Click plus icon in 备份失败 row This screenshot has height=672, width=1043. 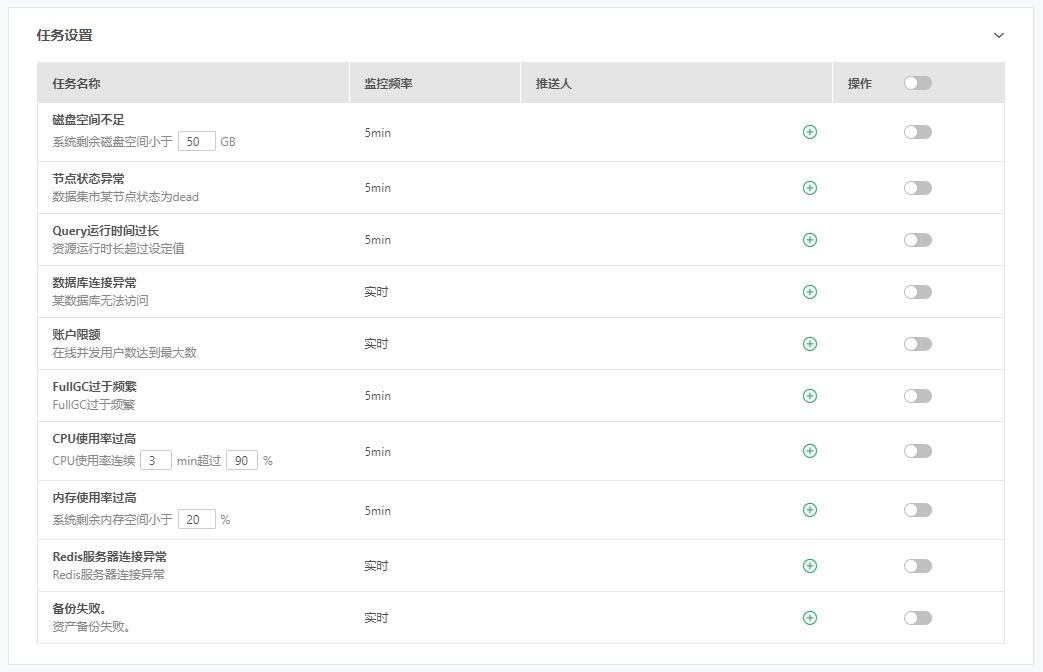pyautogui.click(x=810, y=618)
